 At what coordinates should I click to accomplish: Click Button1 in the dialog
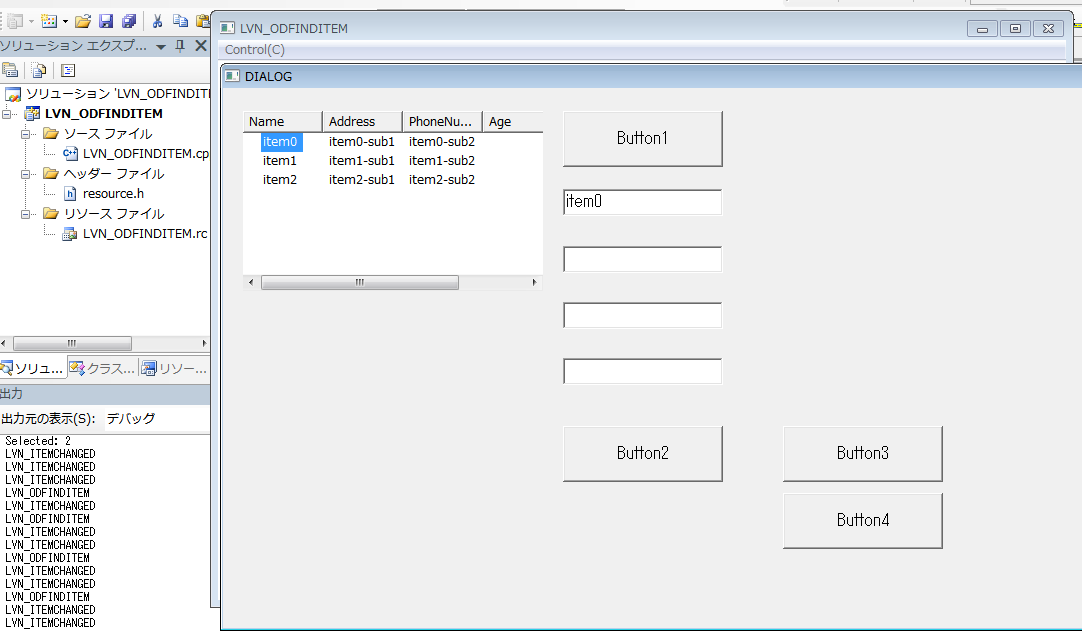(642, 139)
